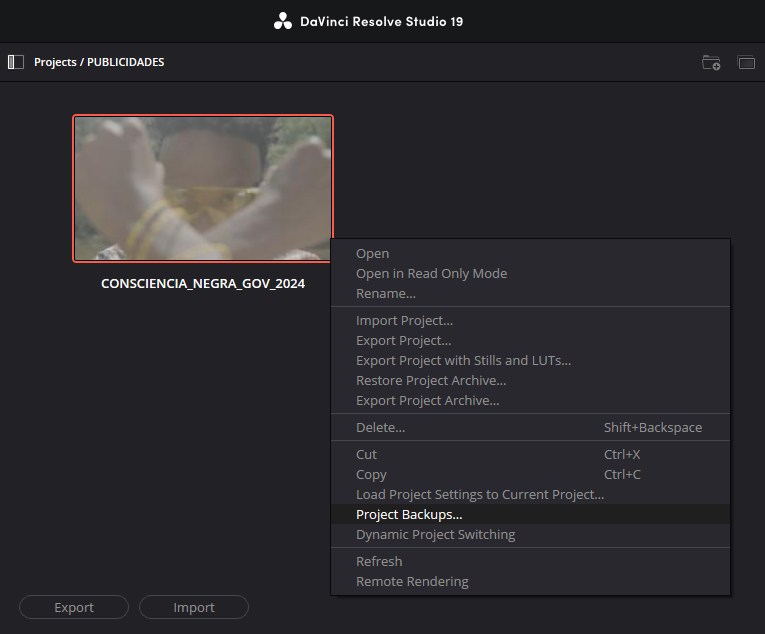This screenshot has height=634, width=765.
Task: Select Load Project Settings to Current Project...
Action: coord(530,494)
